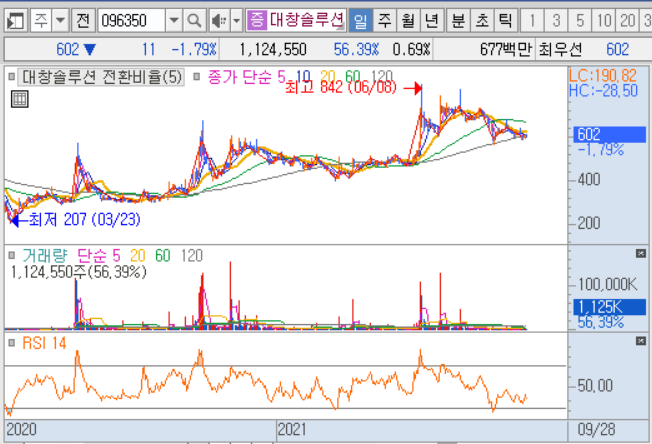Select interval button 3

pyautogui.click(x=556, y=20)
